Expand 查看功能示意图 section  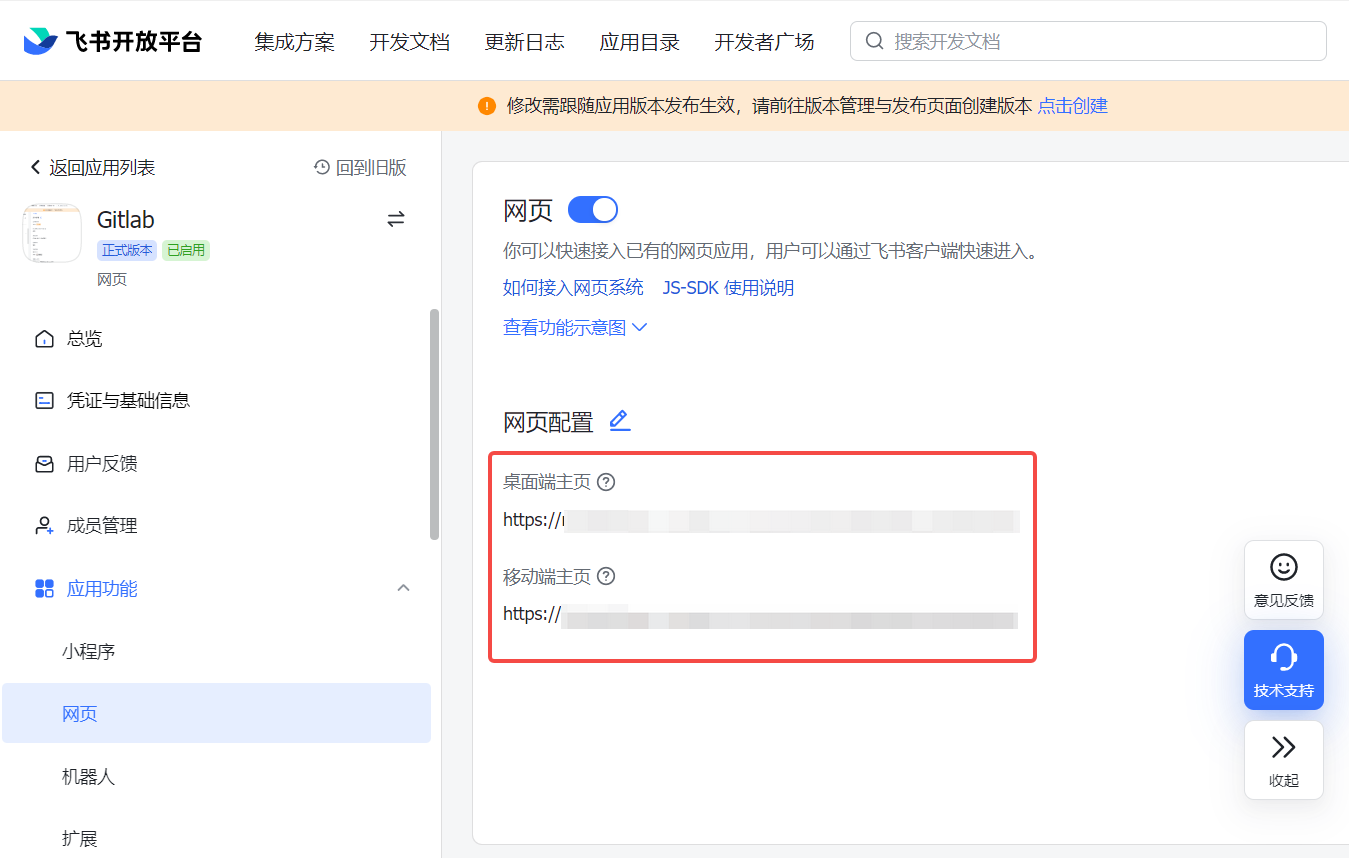[x=575, y=328]
